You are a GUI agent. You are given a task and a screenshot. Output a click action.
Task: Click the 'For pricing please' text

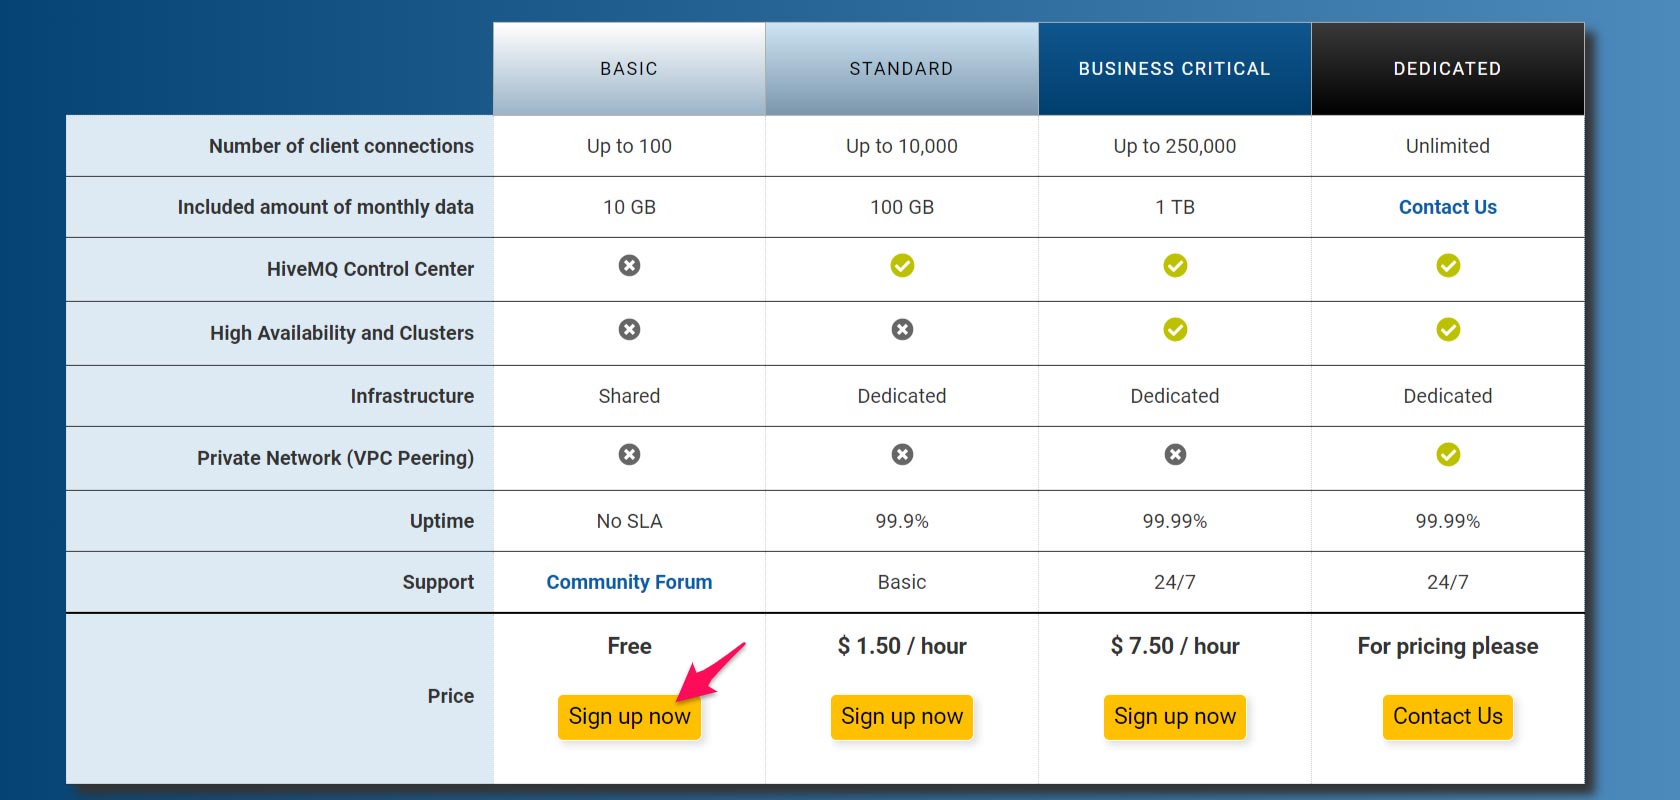[1448, 646]
